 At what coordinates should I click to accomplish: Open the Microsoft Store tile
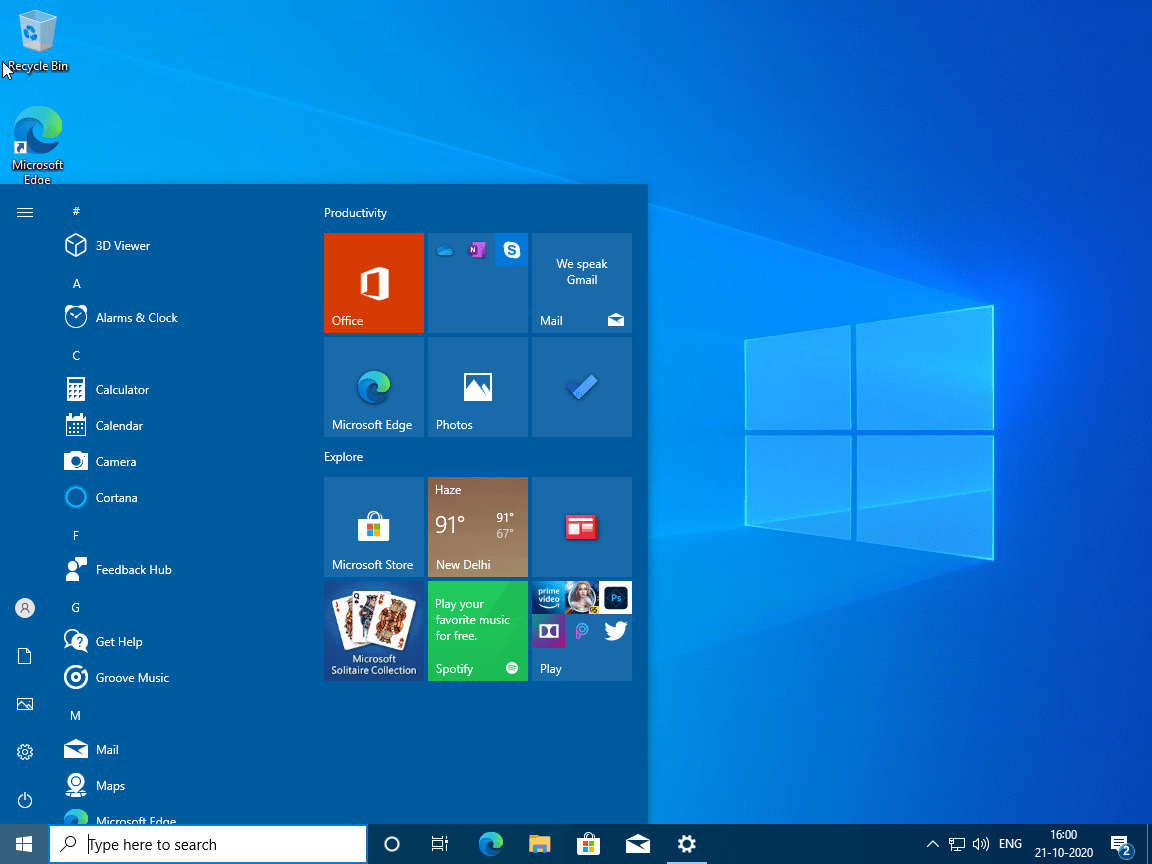point(373,527)
